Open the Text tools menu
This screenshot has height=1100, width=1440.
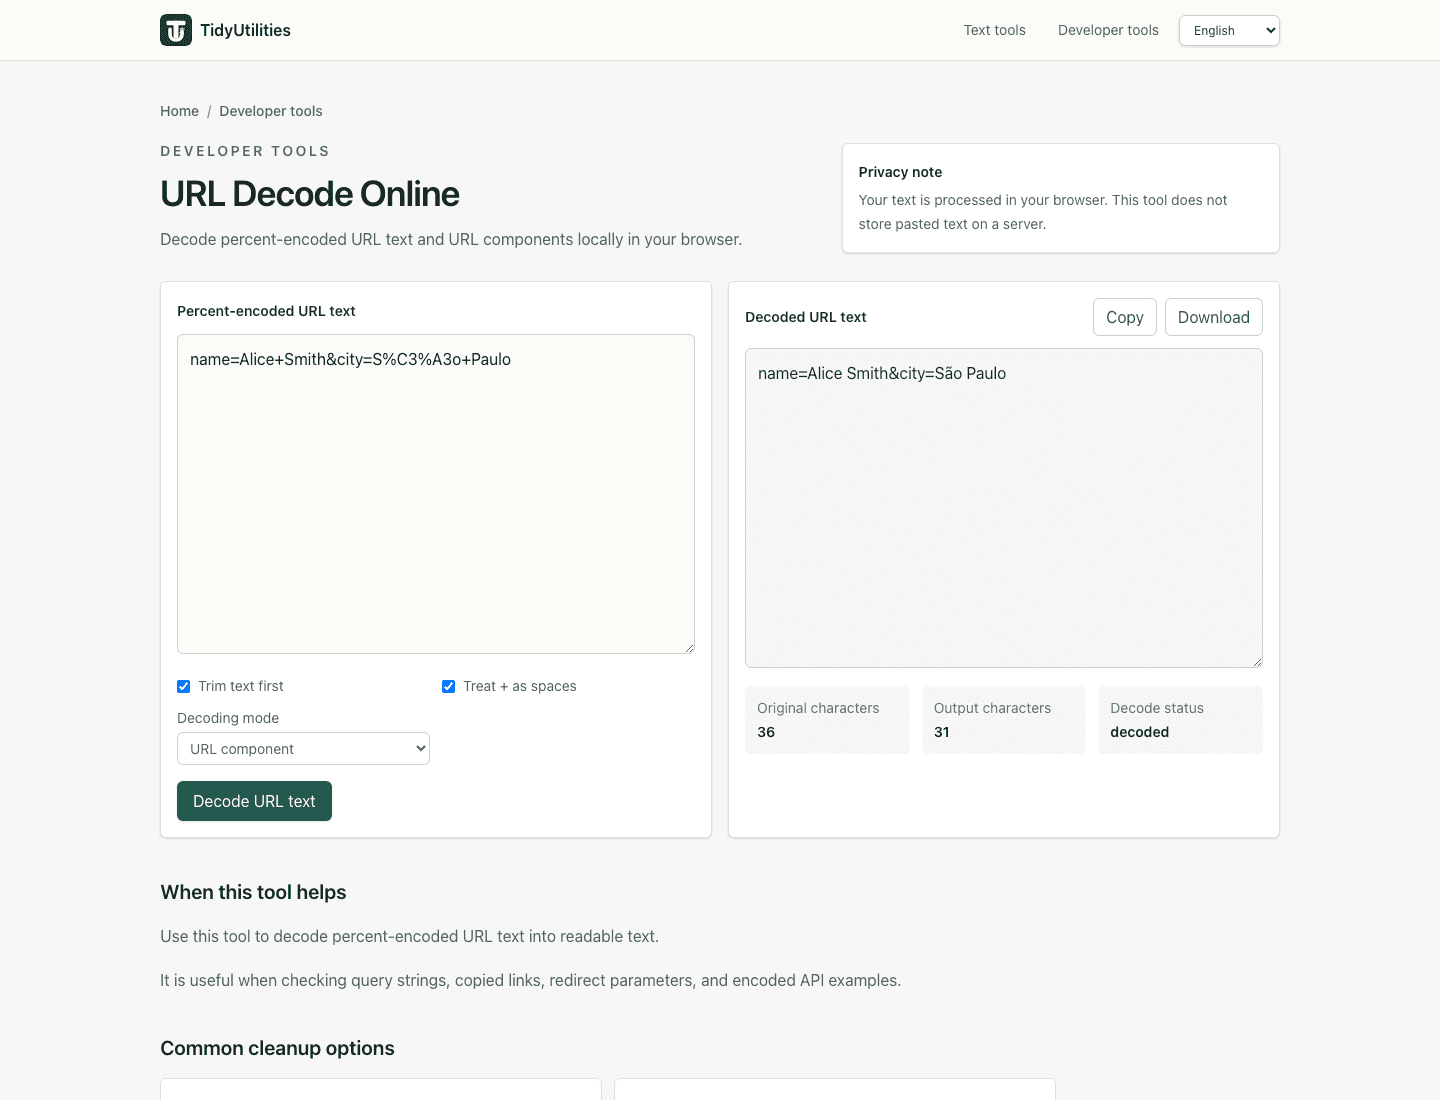point(994,30)
